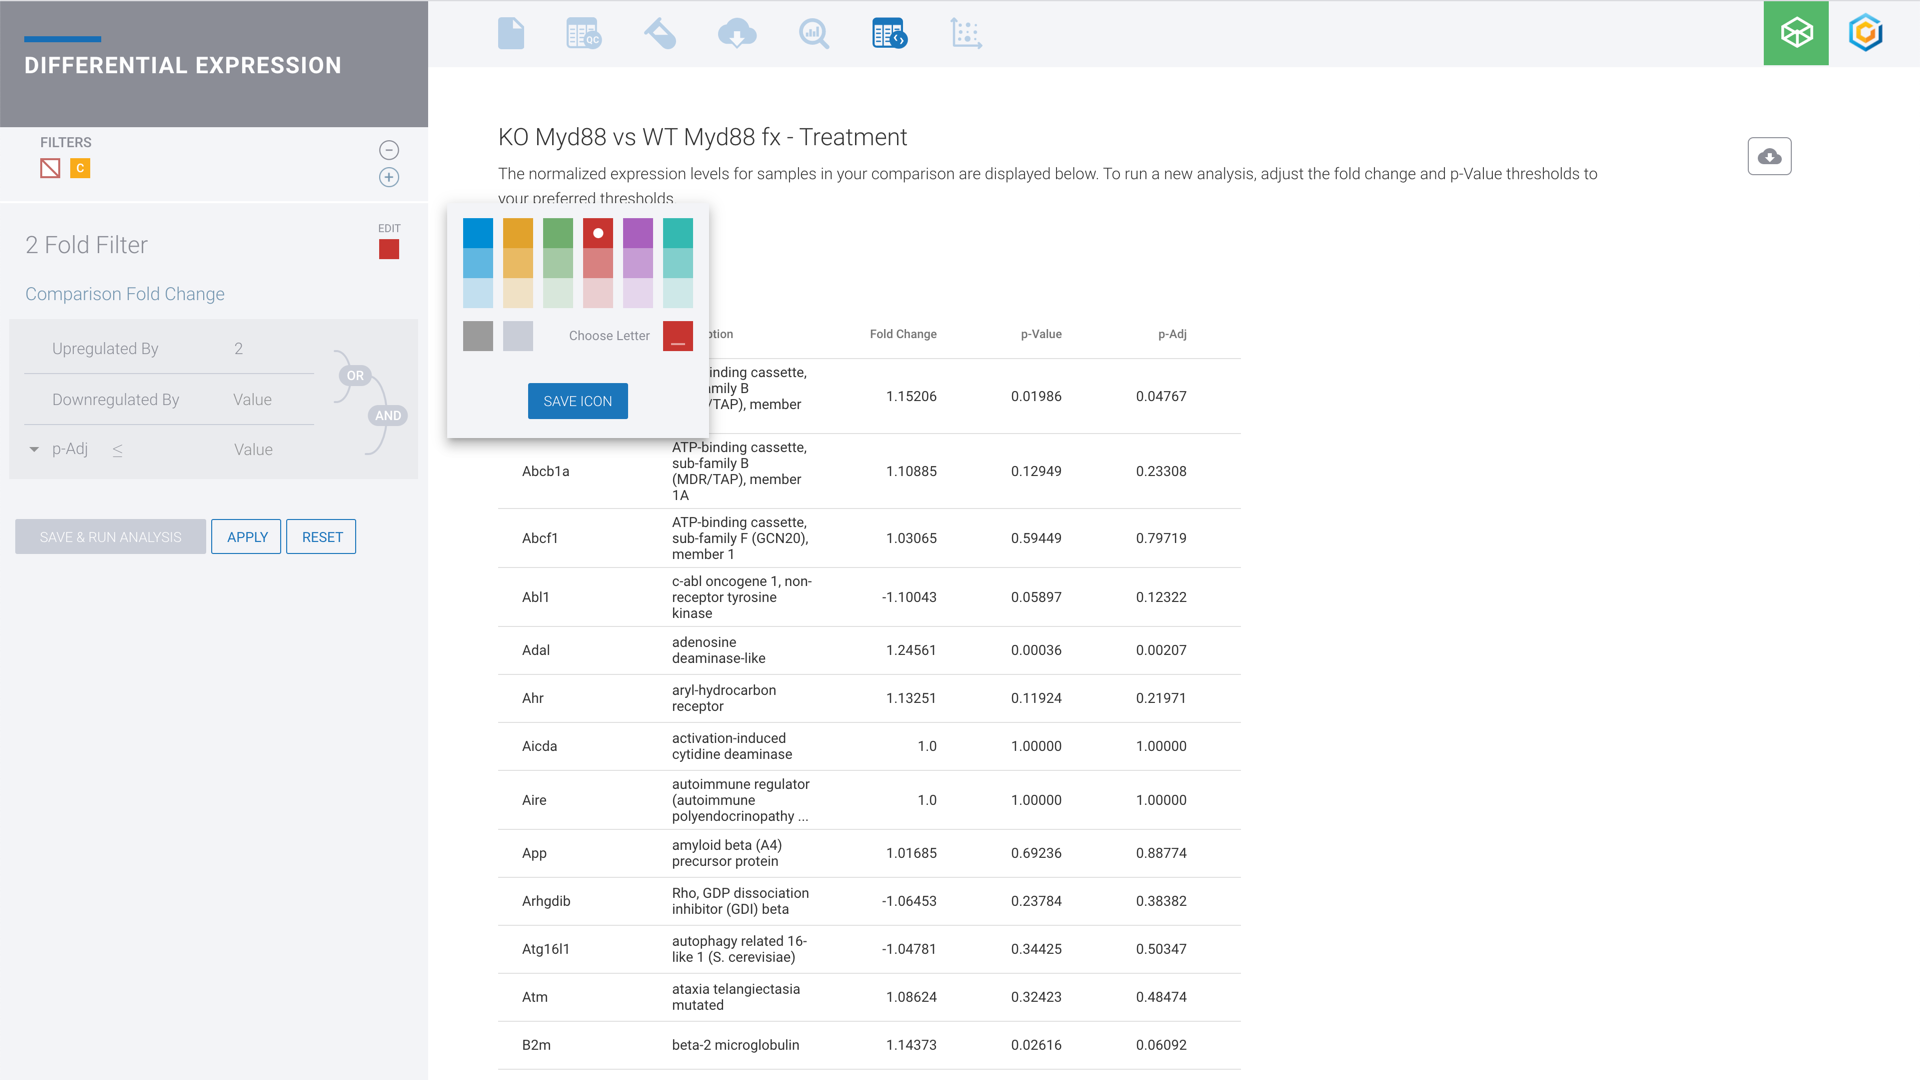Click the Save Icon button

[577, 401]
